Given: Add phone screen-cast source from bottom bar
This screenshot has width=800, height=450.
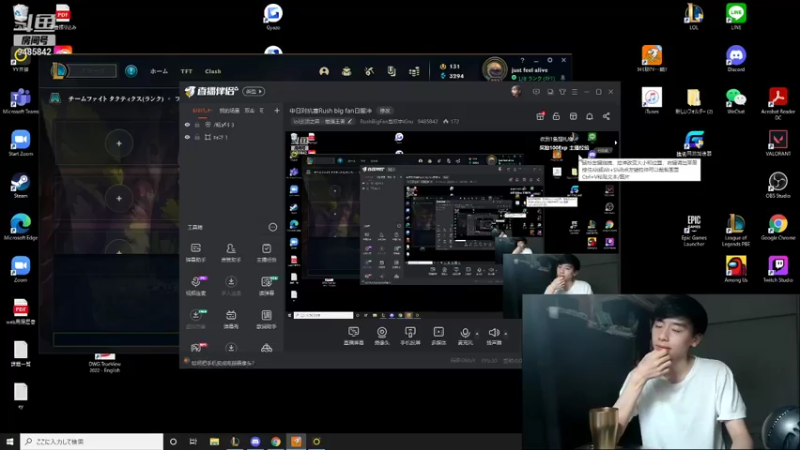Looking at the screenshot, I should click(x=410, y=336).
